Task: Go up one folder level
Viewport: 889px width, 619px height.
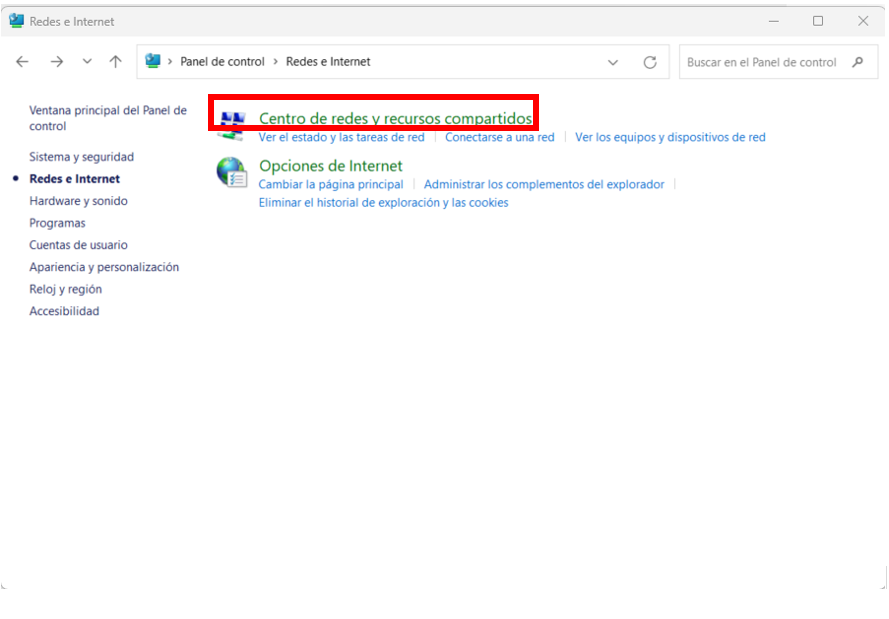Action: 116,61
